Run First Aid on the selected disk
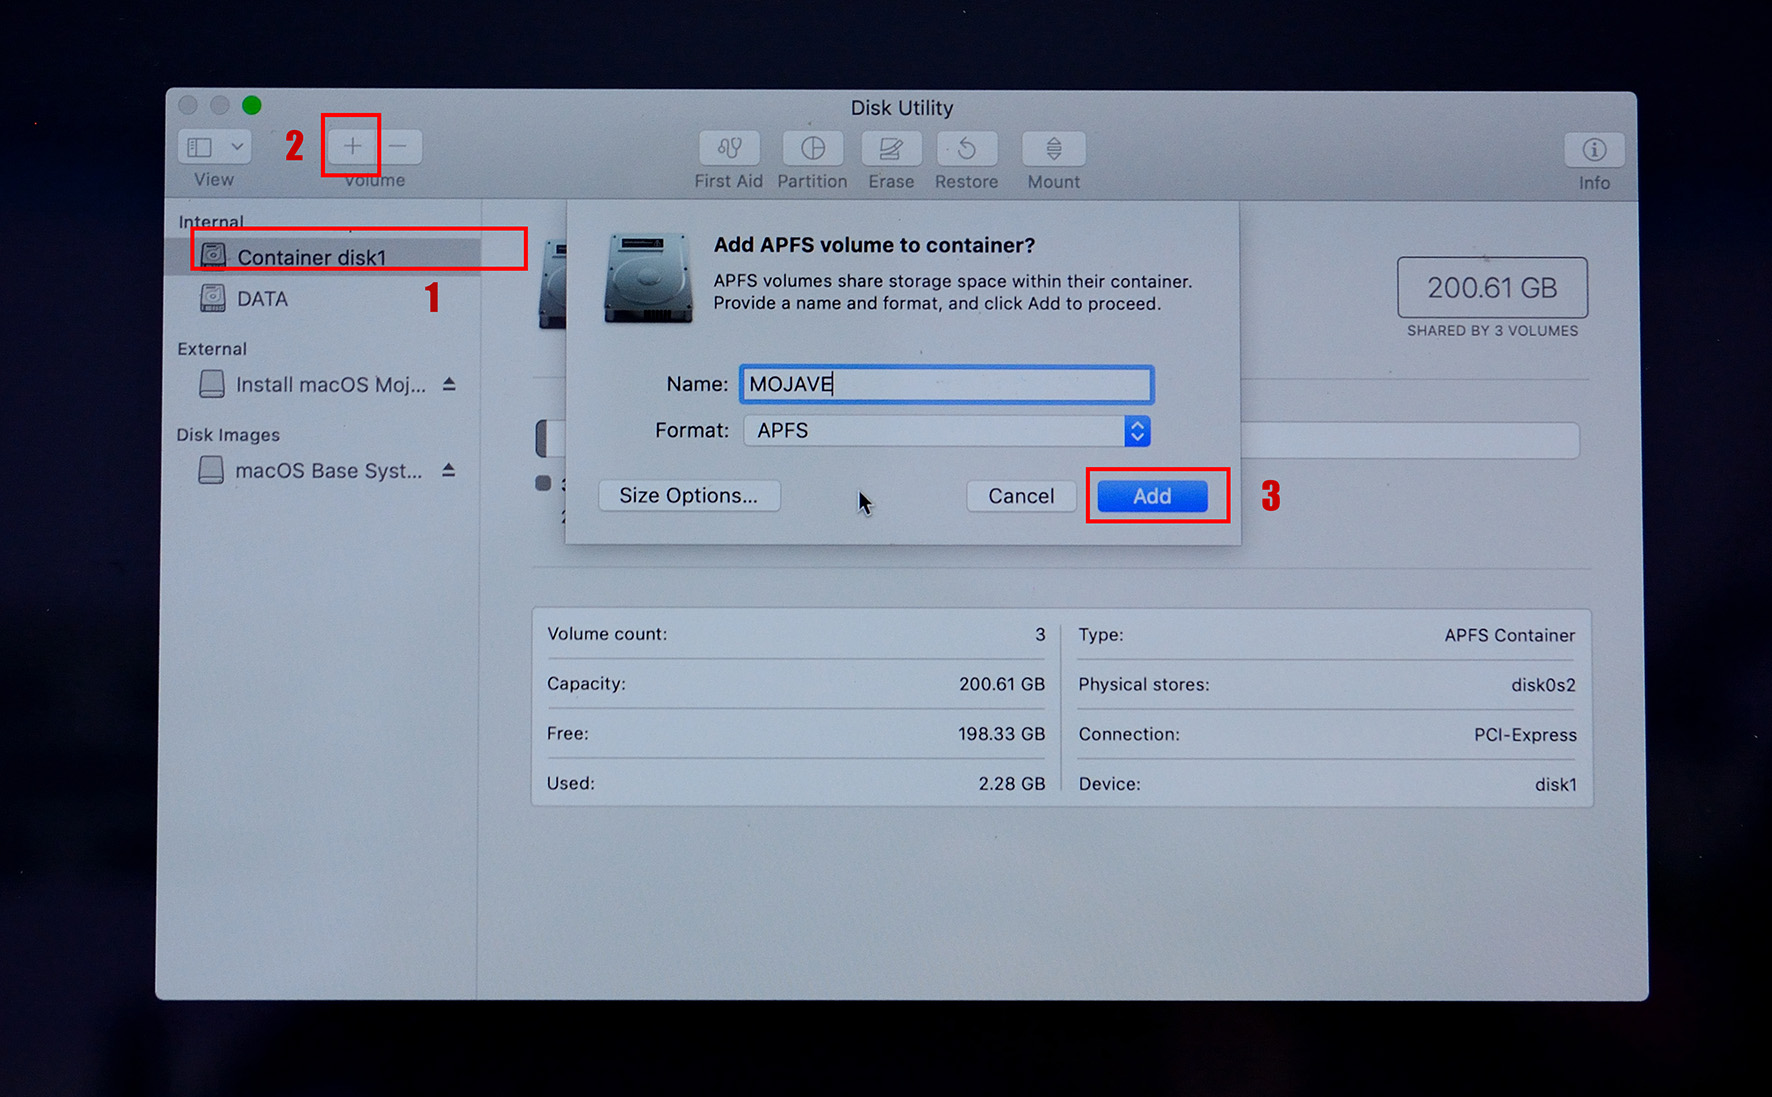 click(728, 151)
